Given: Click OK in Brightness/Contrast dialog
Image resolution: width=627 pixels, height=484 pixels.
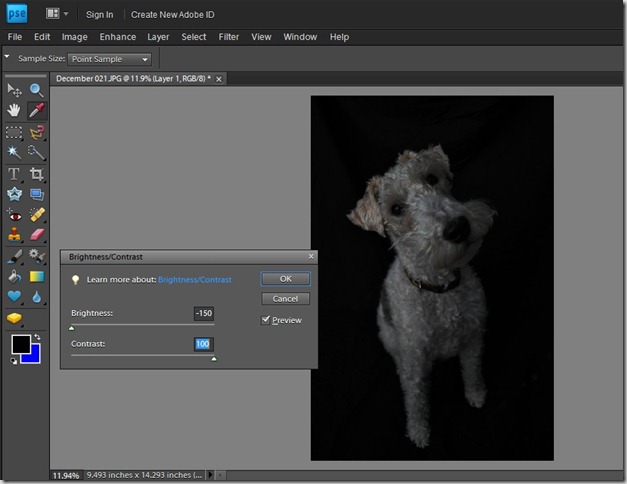Looking at the screenshot, I should tap(285, 279).
